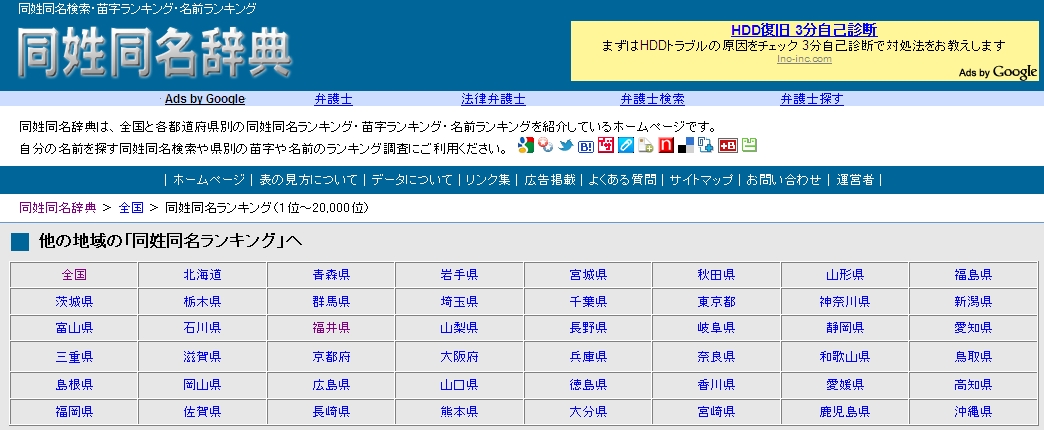The height and width of the screenshot is (430, 1044).
Task: Follow the 弁護士探す ad link
Action: pos(812,99)
